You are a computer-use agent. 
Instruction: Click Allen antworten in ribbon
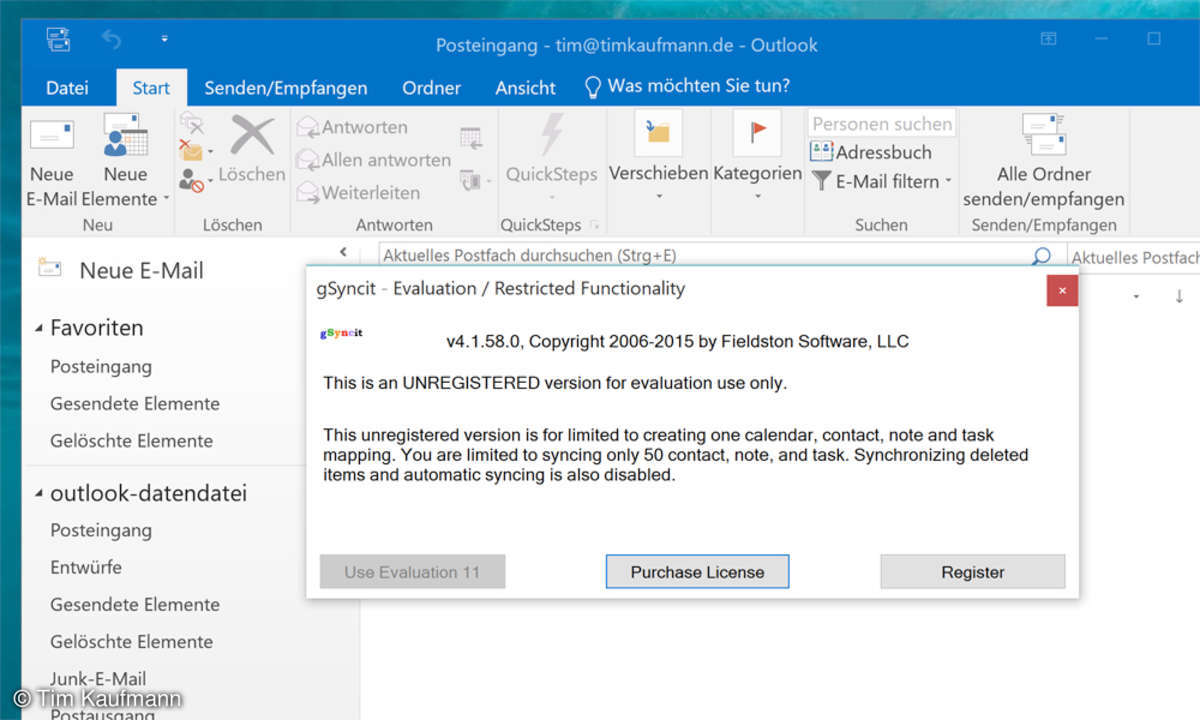pos(373,159)
